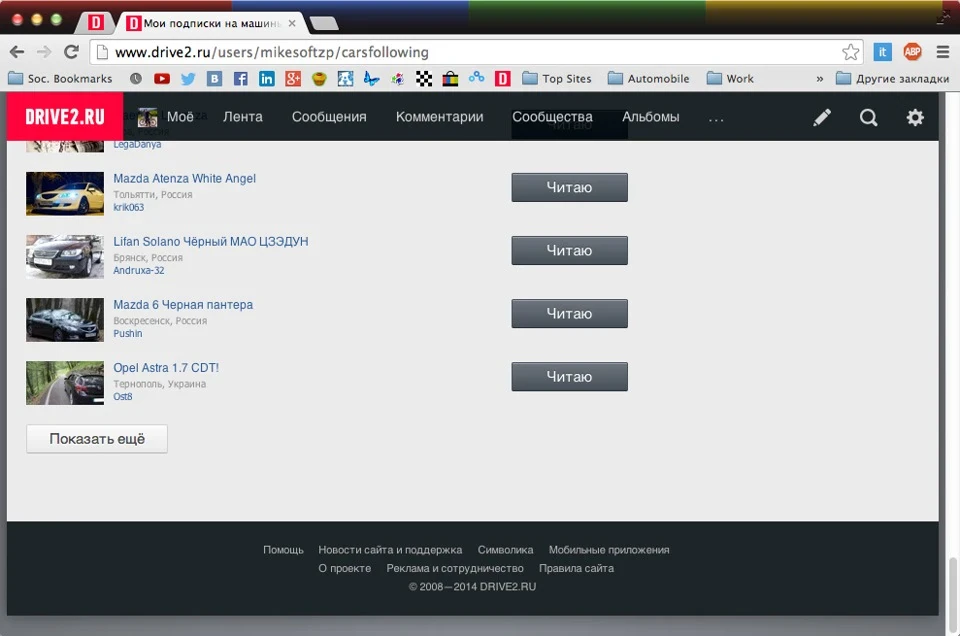Open the Помощь footer link
Viewport: 960px width, 636px height.
(x=283, y=550)
